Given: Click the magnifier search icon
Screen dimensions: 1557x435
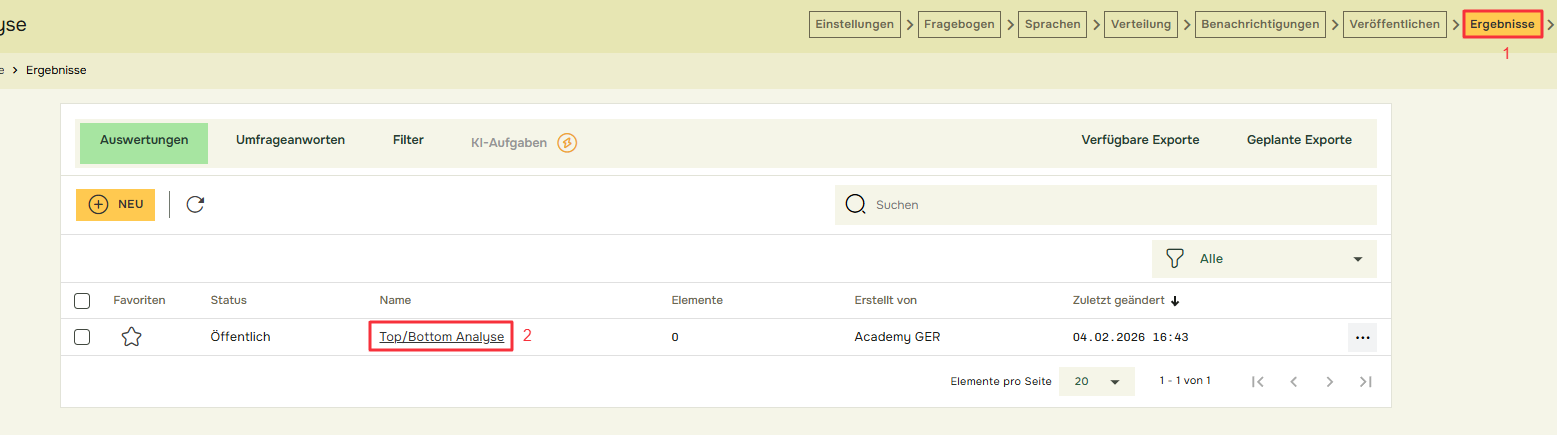Looking at the screenshot, I should click(x=855, y=204).
